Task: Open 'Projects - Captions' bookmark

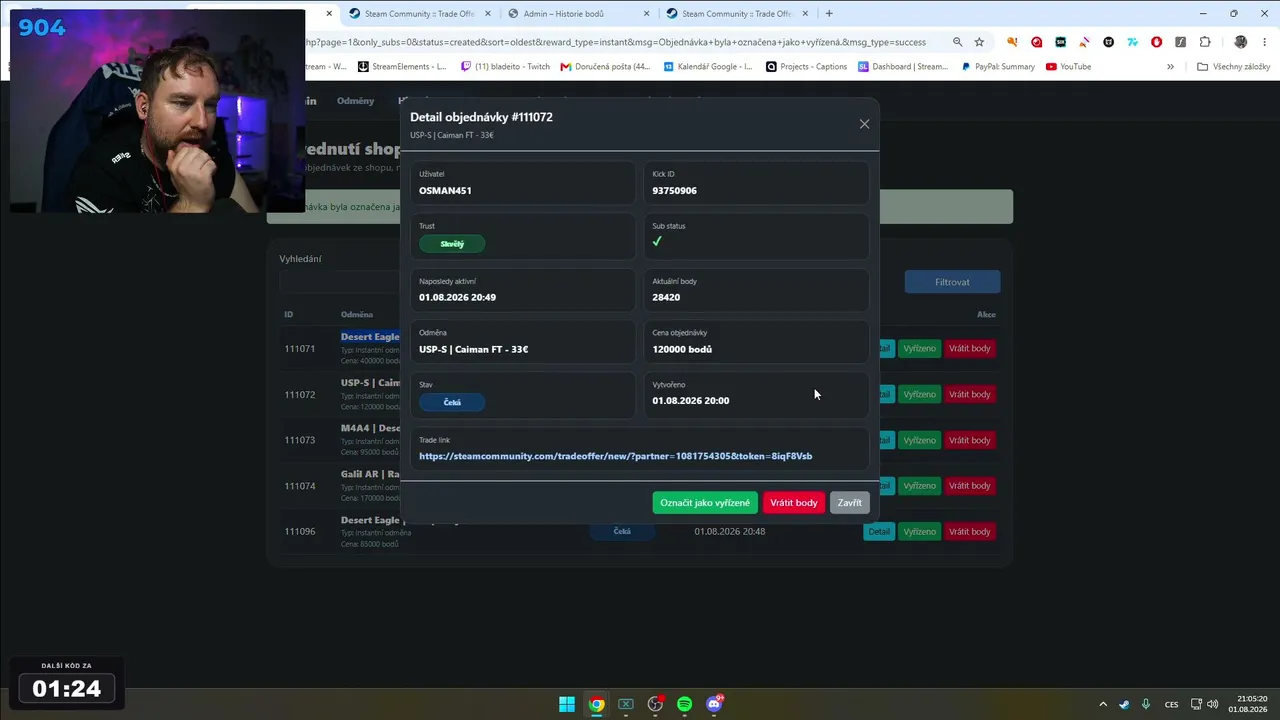Action: point(806,67)
